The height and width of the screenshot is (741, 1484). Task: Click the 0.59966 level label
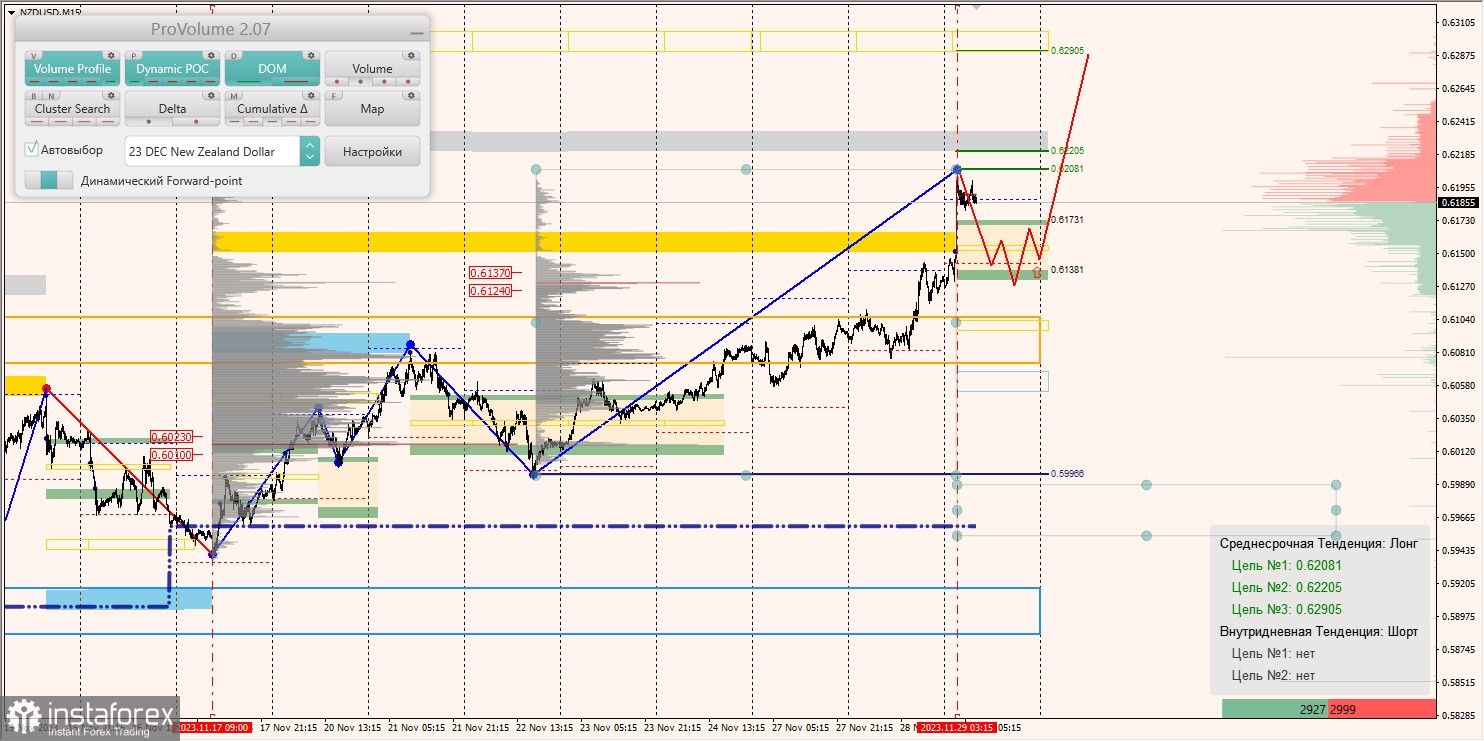tap(1068, 474)
